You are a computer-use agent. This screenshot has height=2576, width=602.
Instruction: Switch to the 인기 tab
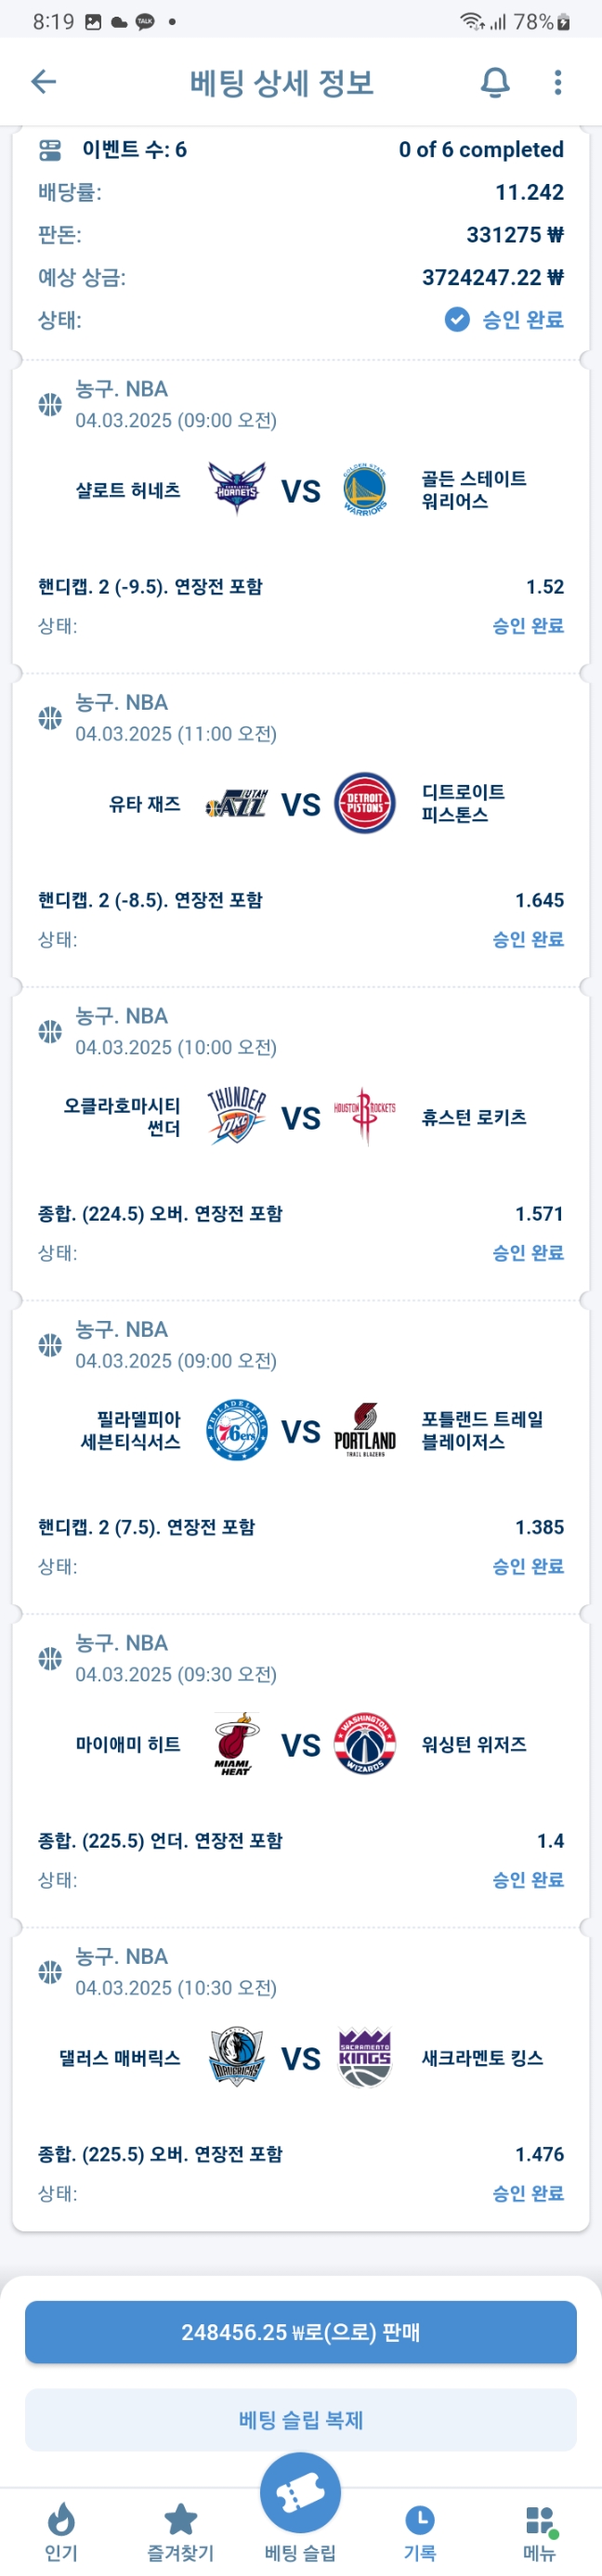(x=61, y=2528)
